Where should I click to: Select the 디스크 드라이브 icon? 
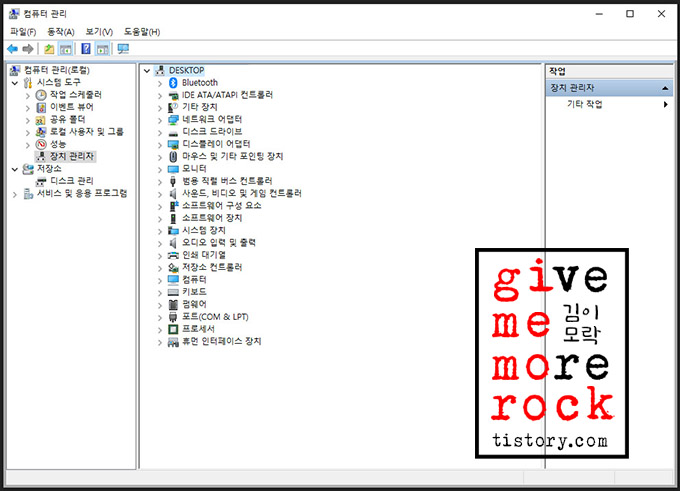[173, 132]
